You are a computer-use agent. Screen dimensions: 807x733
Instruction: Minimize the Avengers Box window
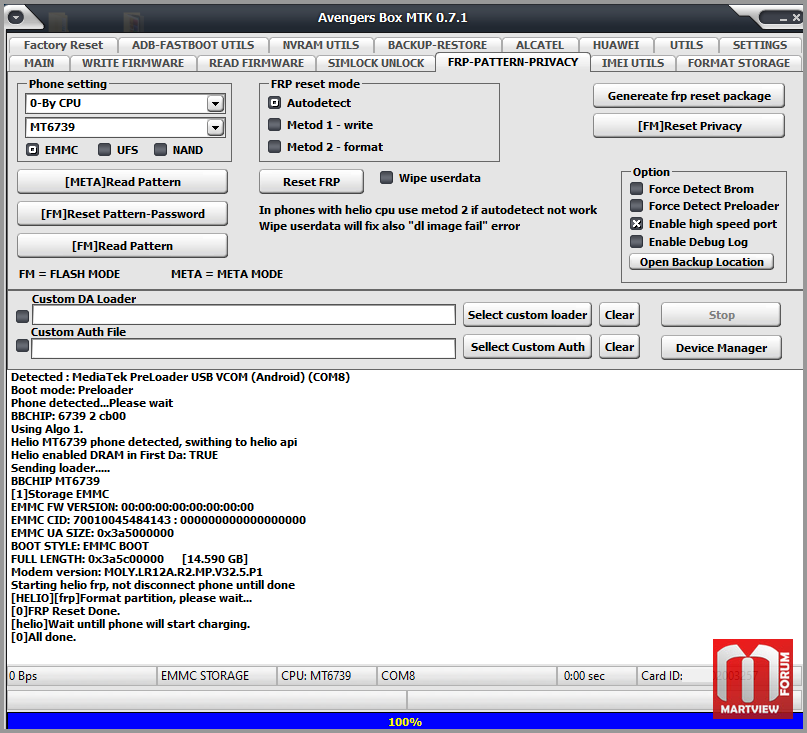(x=783, y=18)
